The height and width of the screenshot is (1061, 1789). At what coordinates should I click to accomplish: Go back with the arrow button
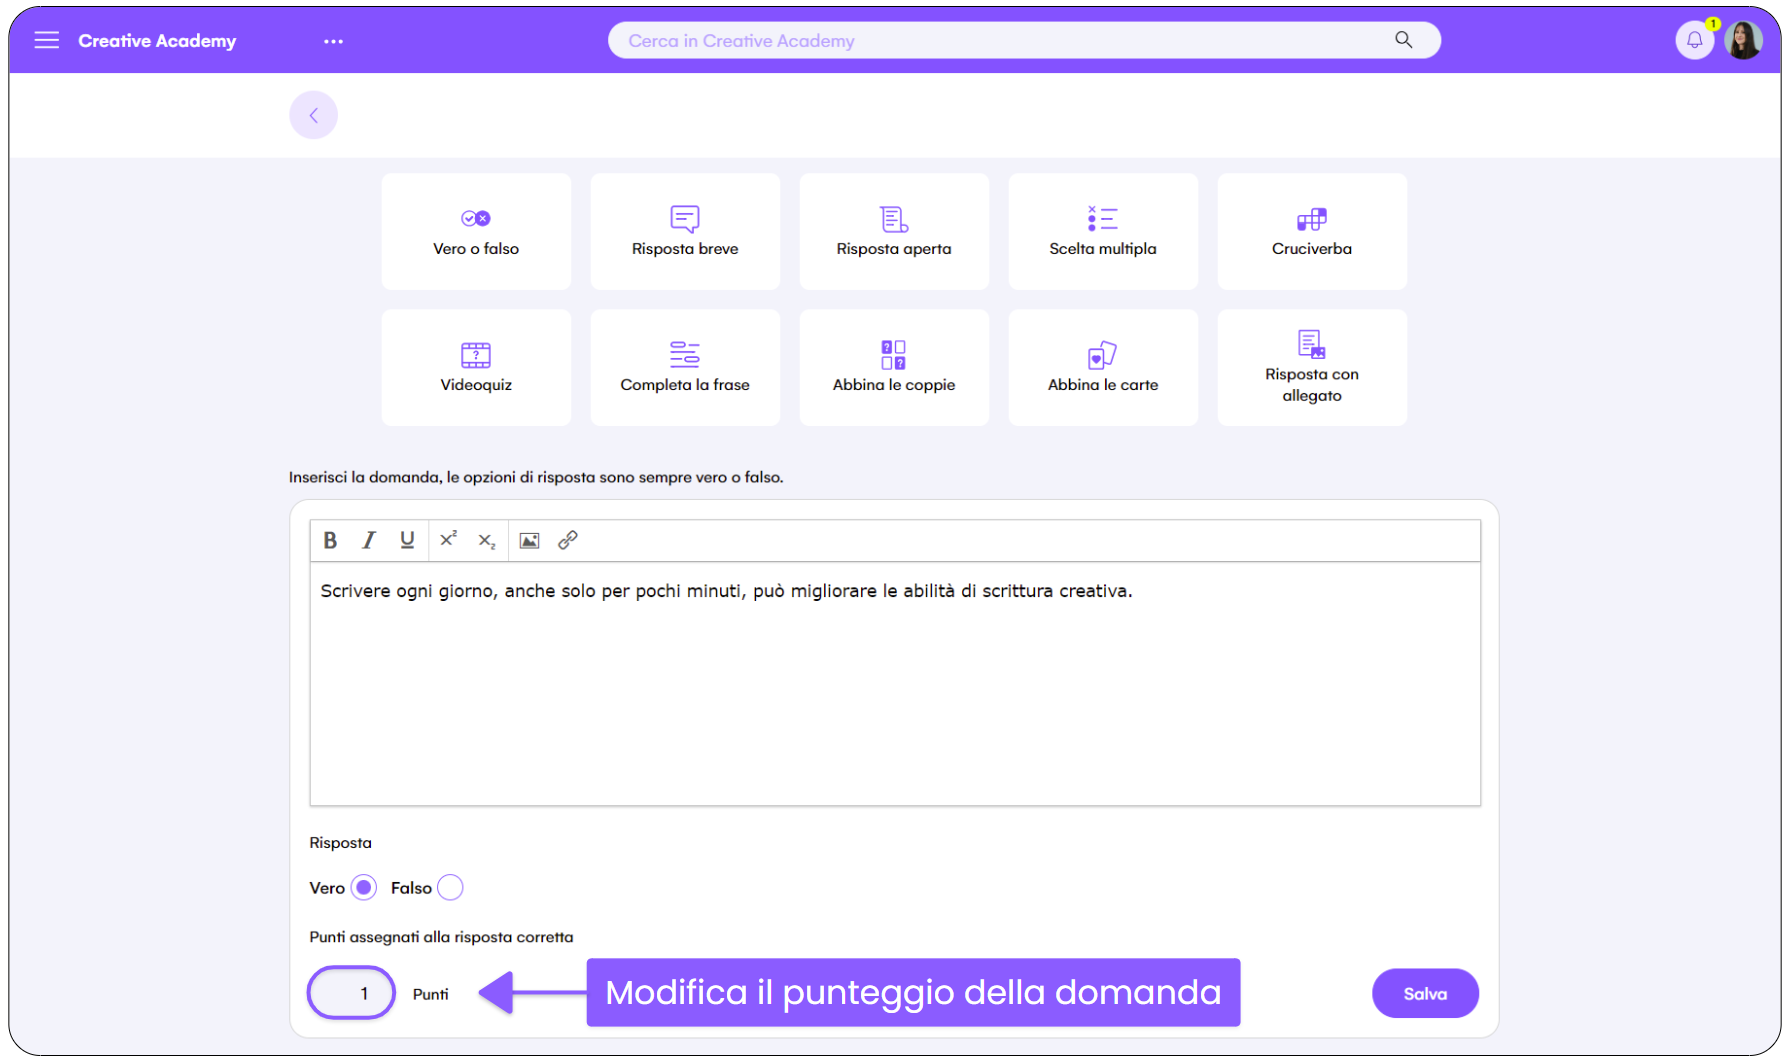coord(313,115)
